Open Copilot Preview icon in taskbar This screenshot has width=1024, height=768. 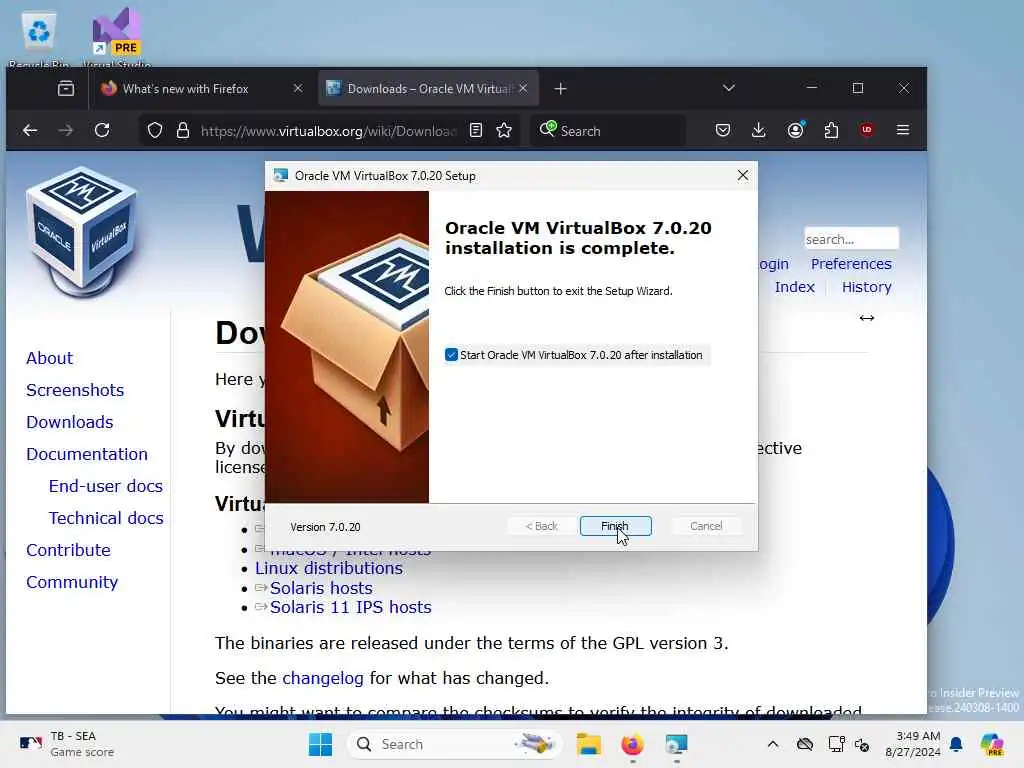991,744
